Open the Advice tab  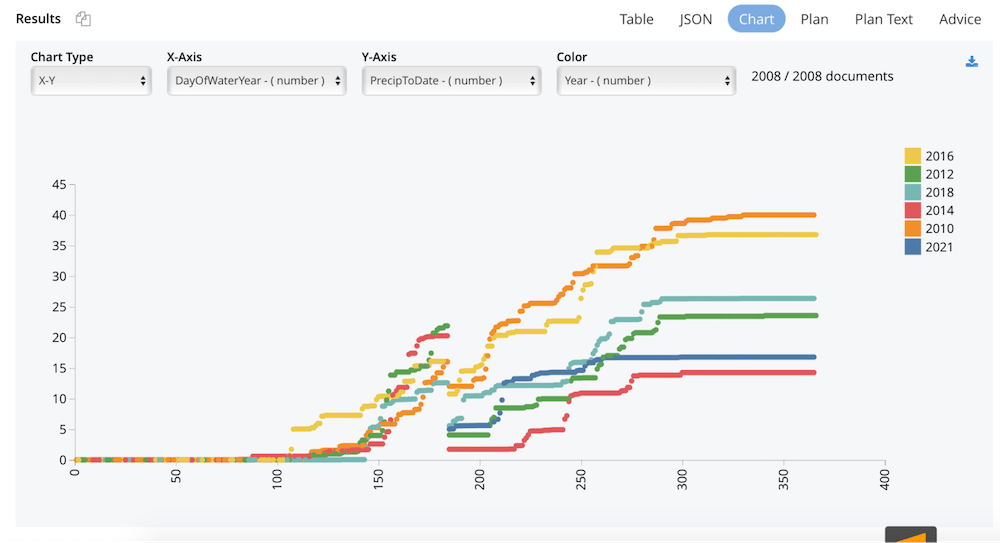pos(960,19)
